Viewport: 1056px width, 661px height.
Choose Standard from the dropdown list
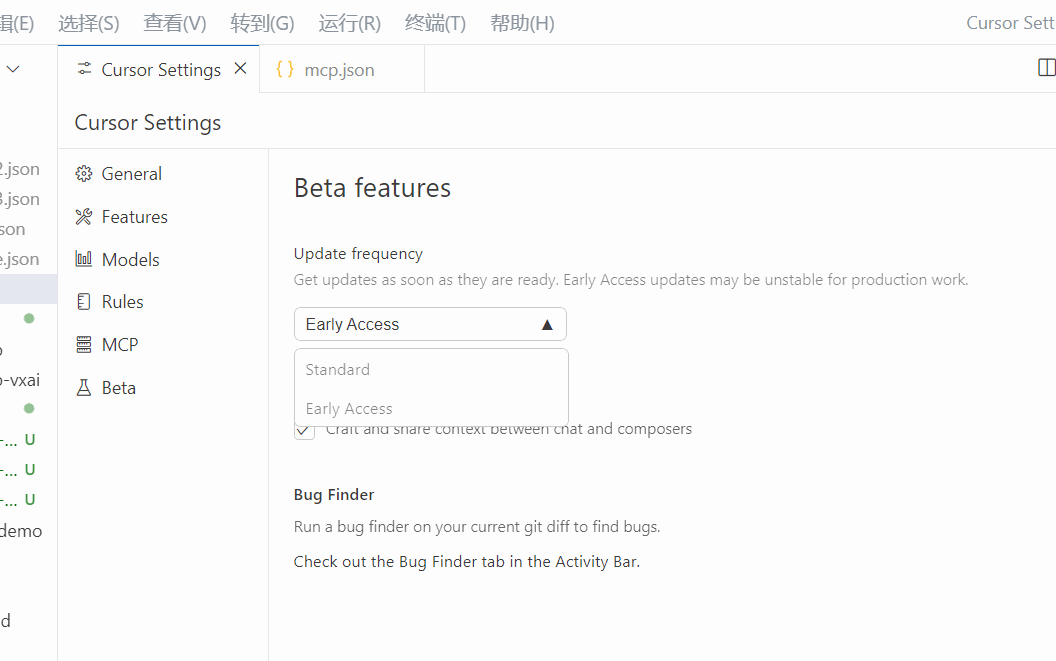coord(432,369)
